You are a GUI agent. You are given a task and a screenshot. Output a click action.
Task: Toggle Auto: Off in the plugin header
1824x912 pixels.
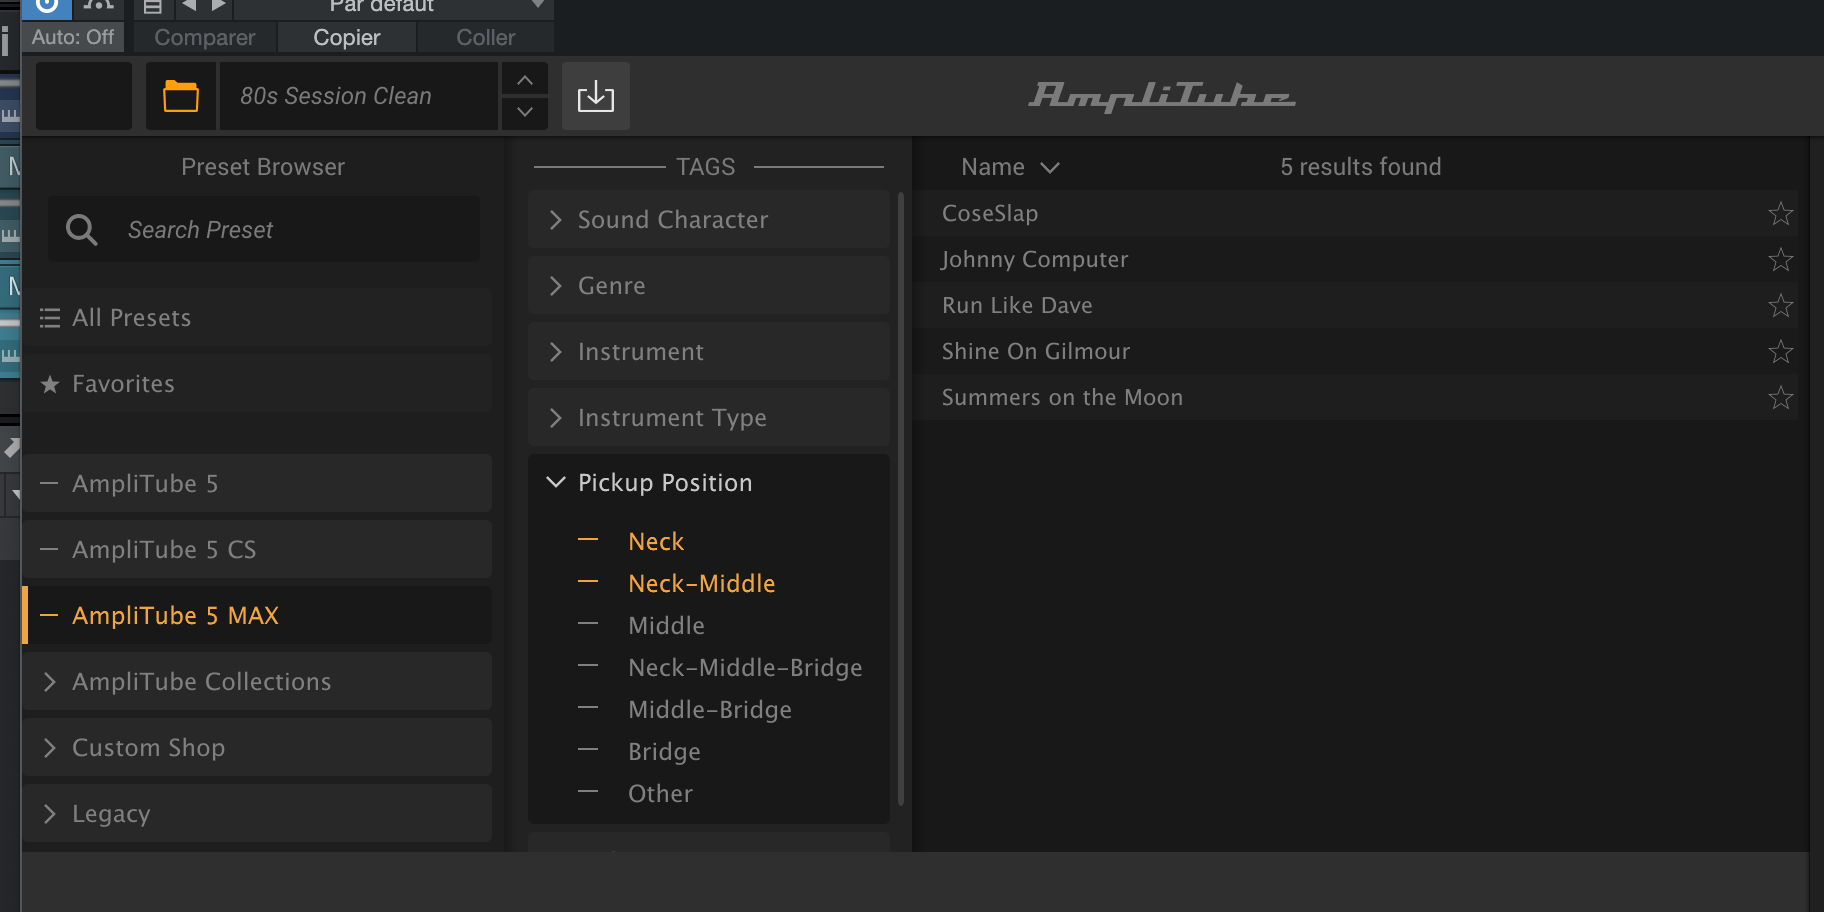(71, 36)
